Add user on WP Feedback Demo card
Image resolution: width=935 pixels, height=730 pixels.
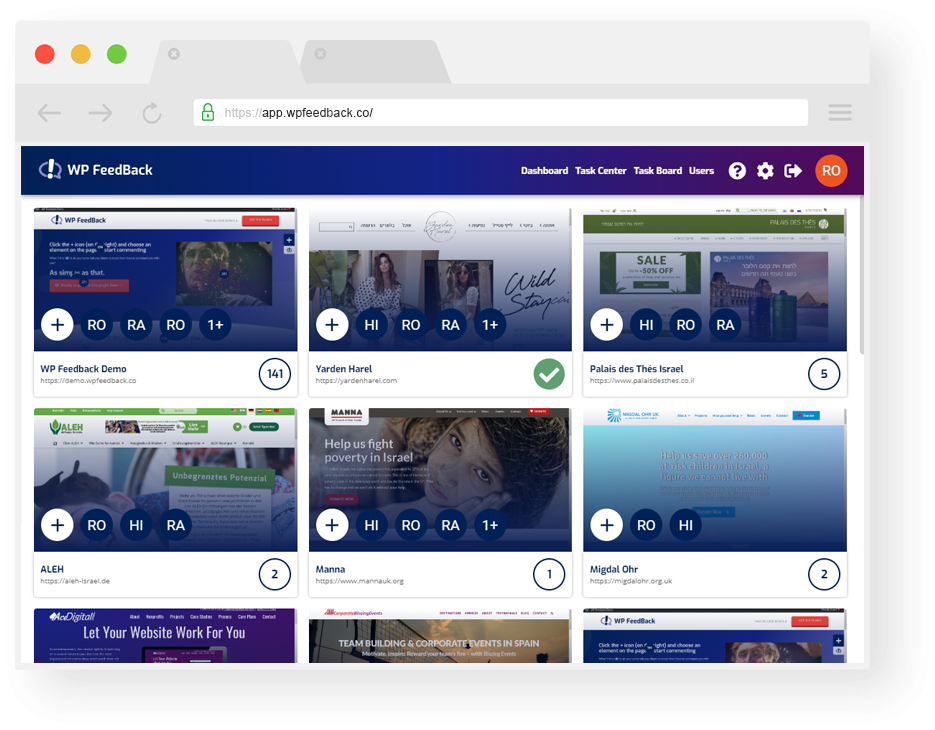[57, 325]
